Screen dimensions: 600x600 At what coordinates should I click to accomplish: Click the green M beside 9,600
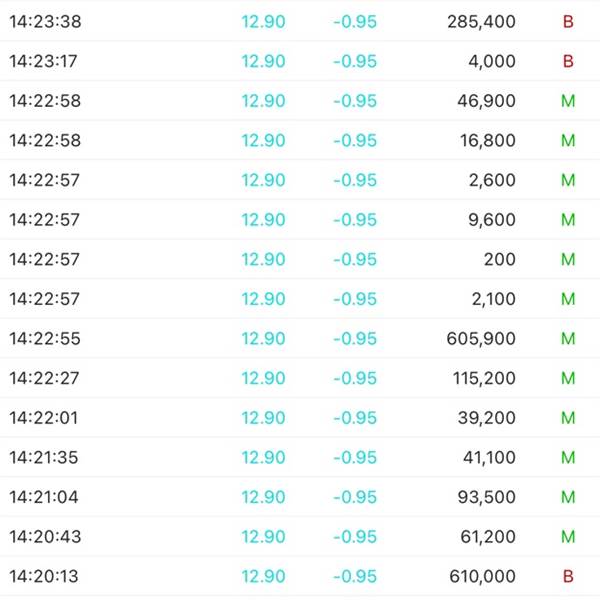point(568,220)
